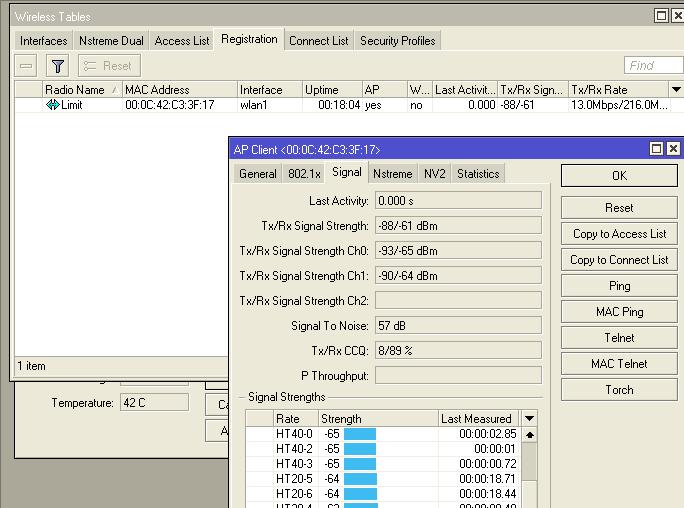Click the Tx/Rx Signal Strength field -88/-61 dBm

pos(458,226)
